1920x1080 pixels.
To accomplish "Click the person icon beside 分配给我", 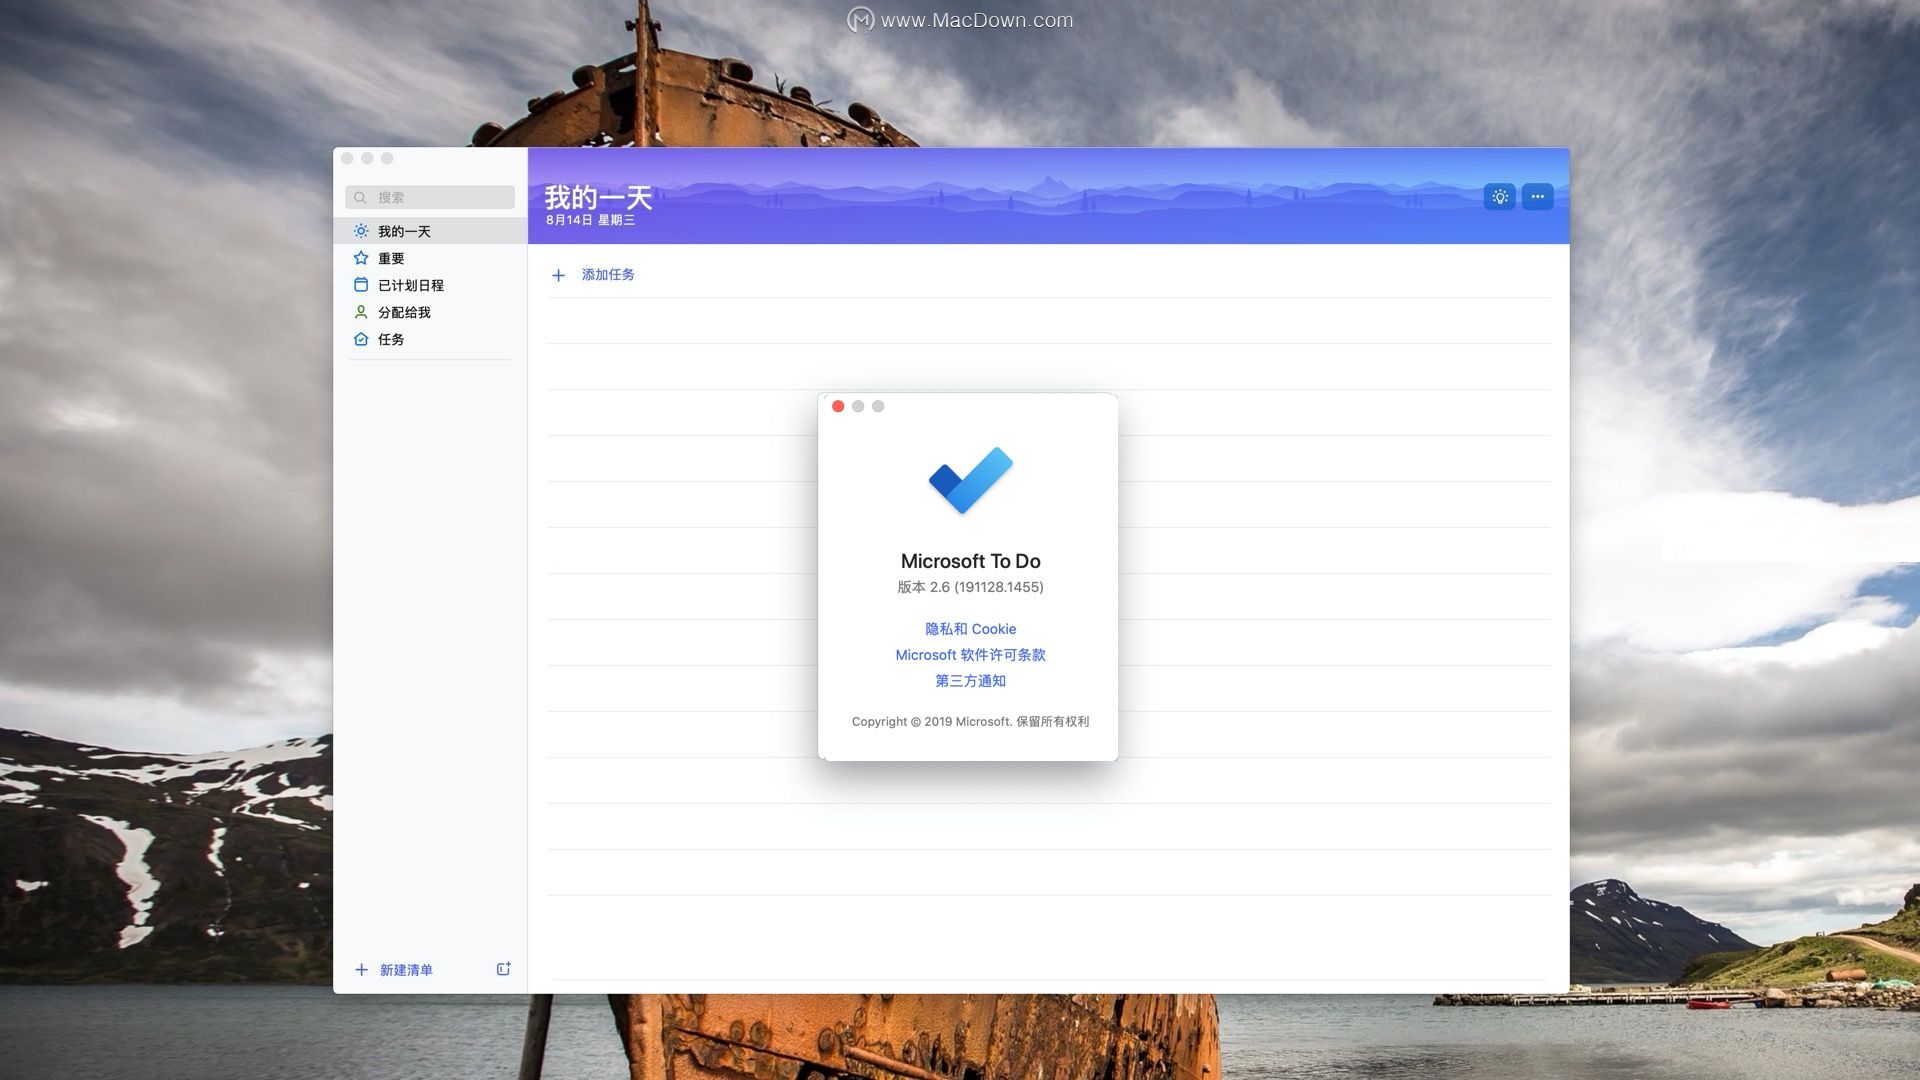I will [x=361, y=312].
